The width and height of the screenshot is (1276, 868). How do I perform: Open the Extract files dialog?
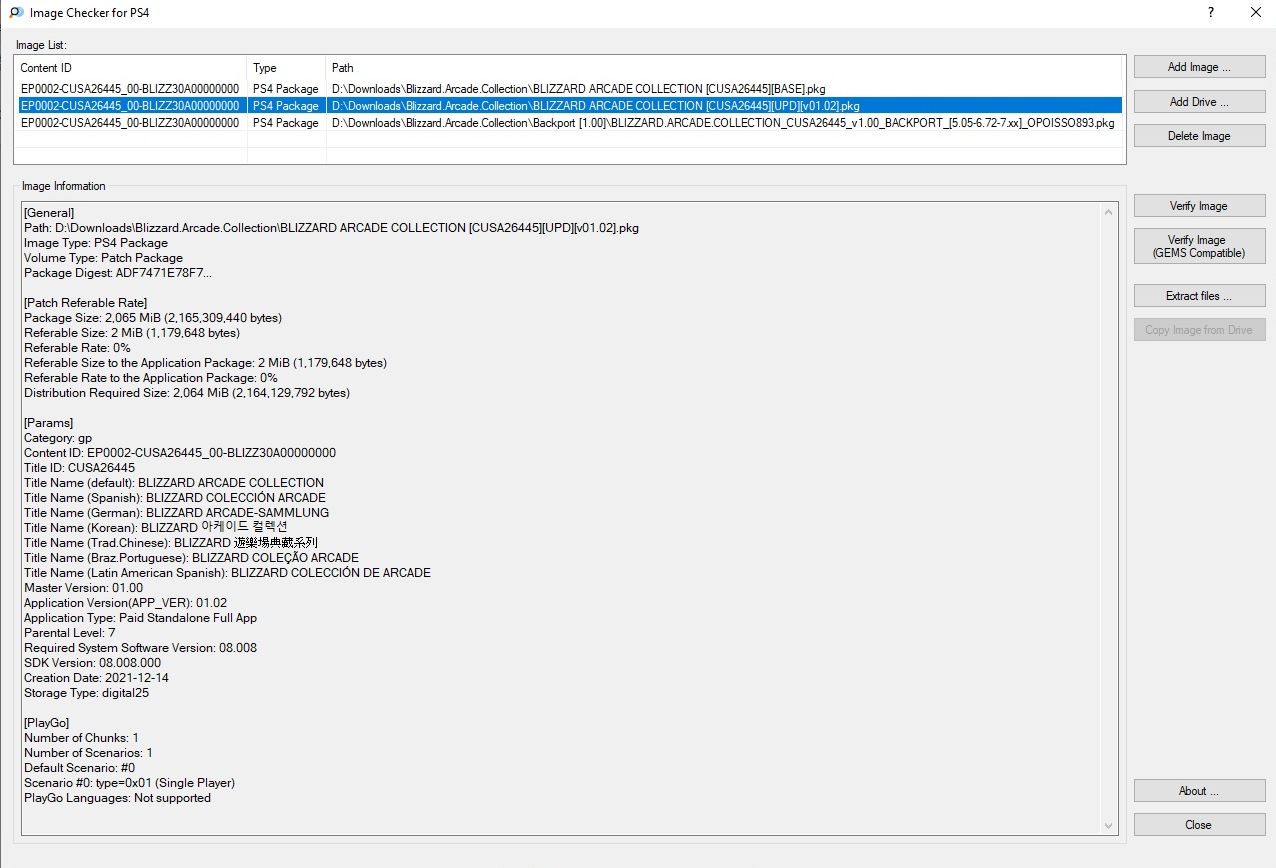(1199, 296)
